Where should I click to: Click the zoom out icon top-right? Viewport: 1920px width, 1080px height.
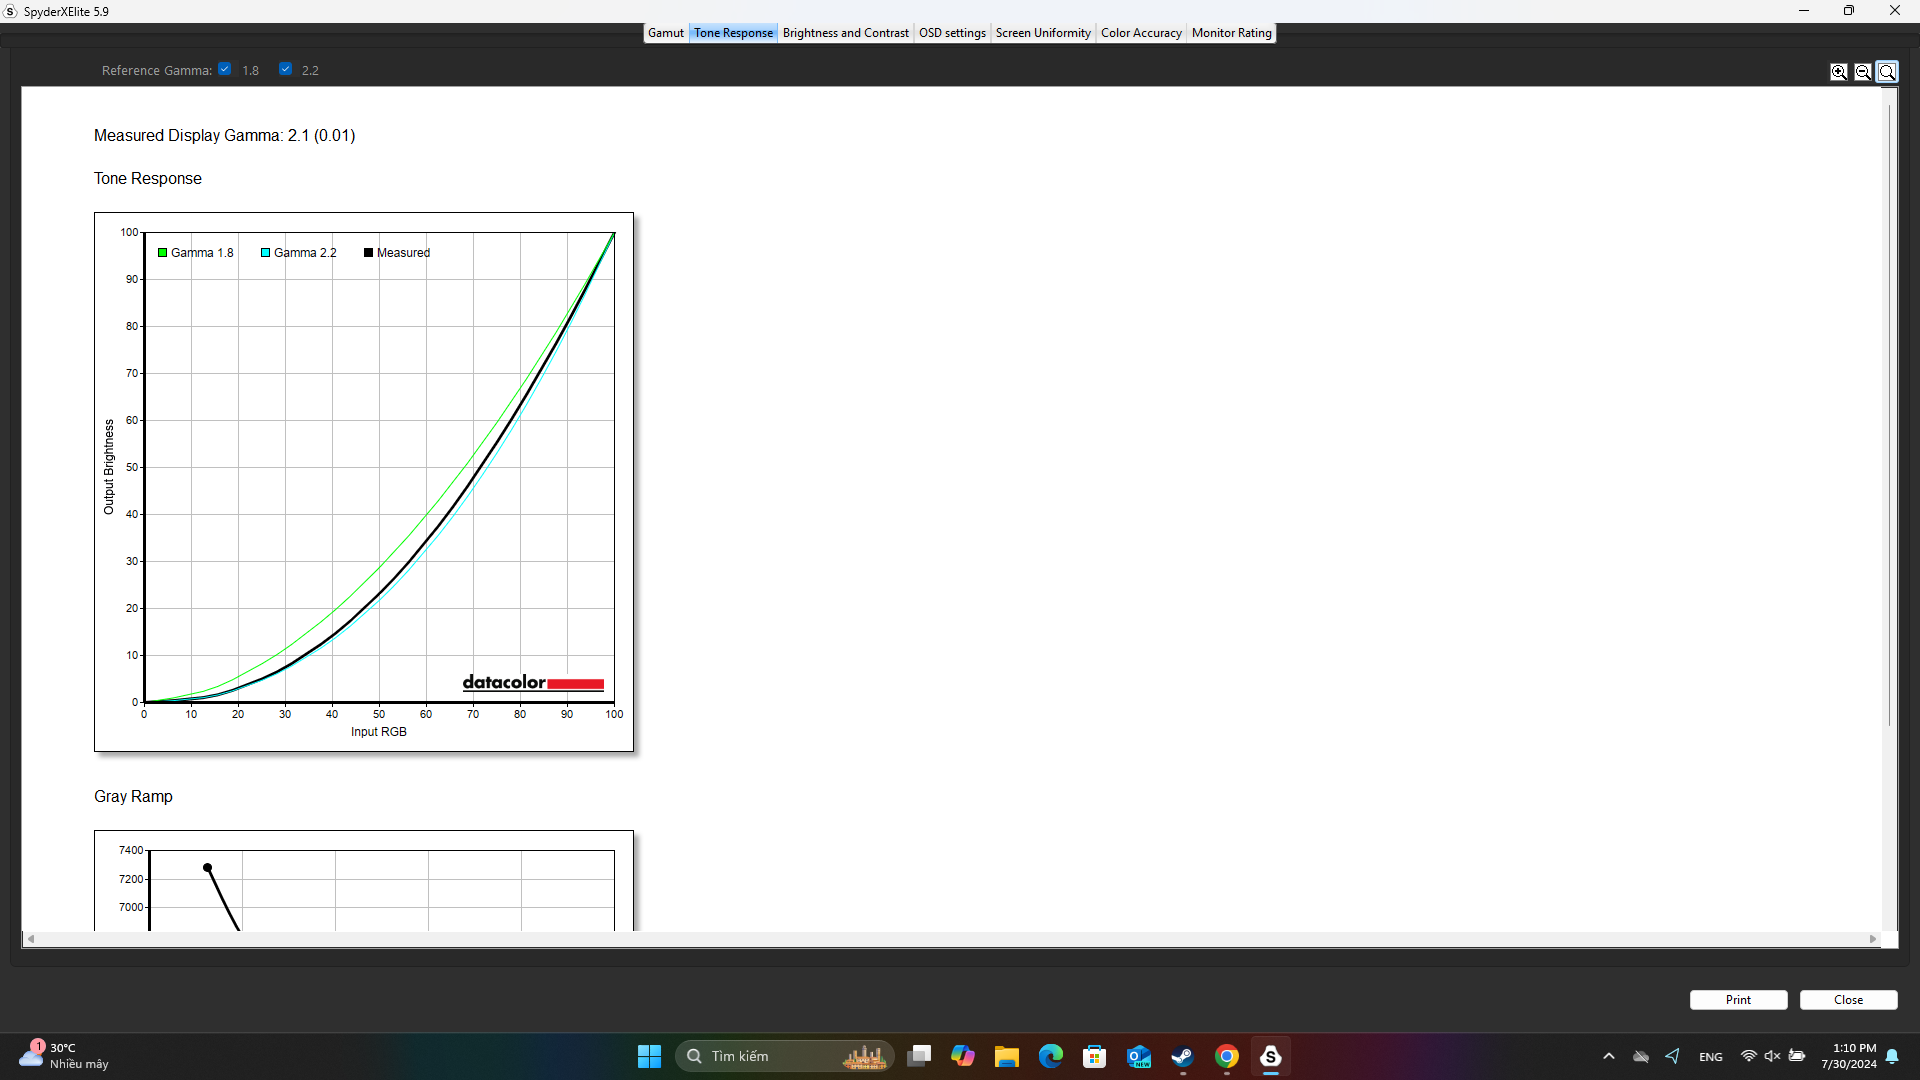(1862, 70)
